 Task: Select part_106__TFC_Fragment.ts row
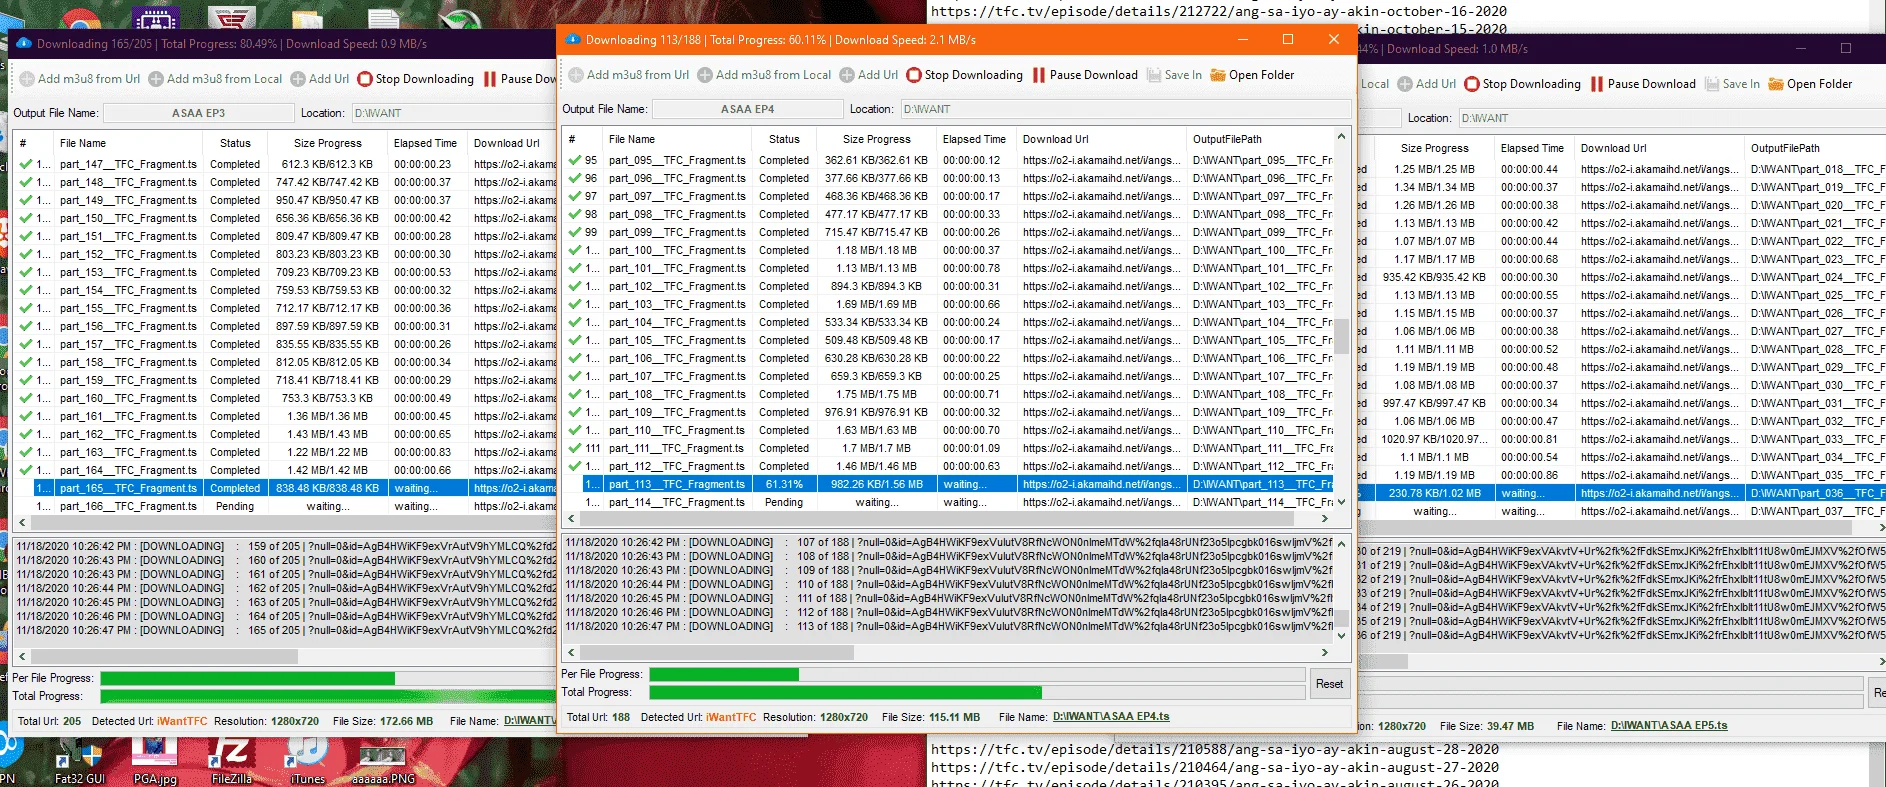tap(949, 358)
